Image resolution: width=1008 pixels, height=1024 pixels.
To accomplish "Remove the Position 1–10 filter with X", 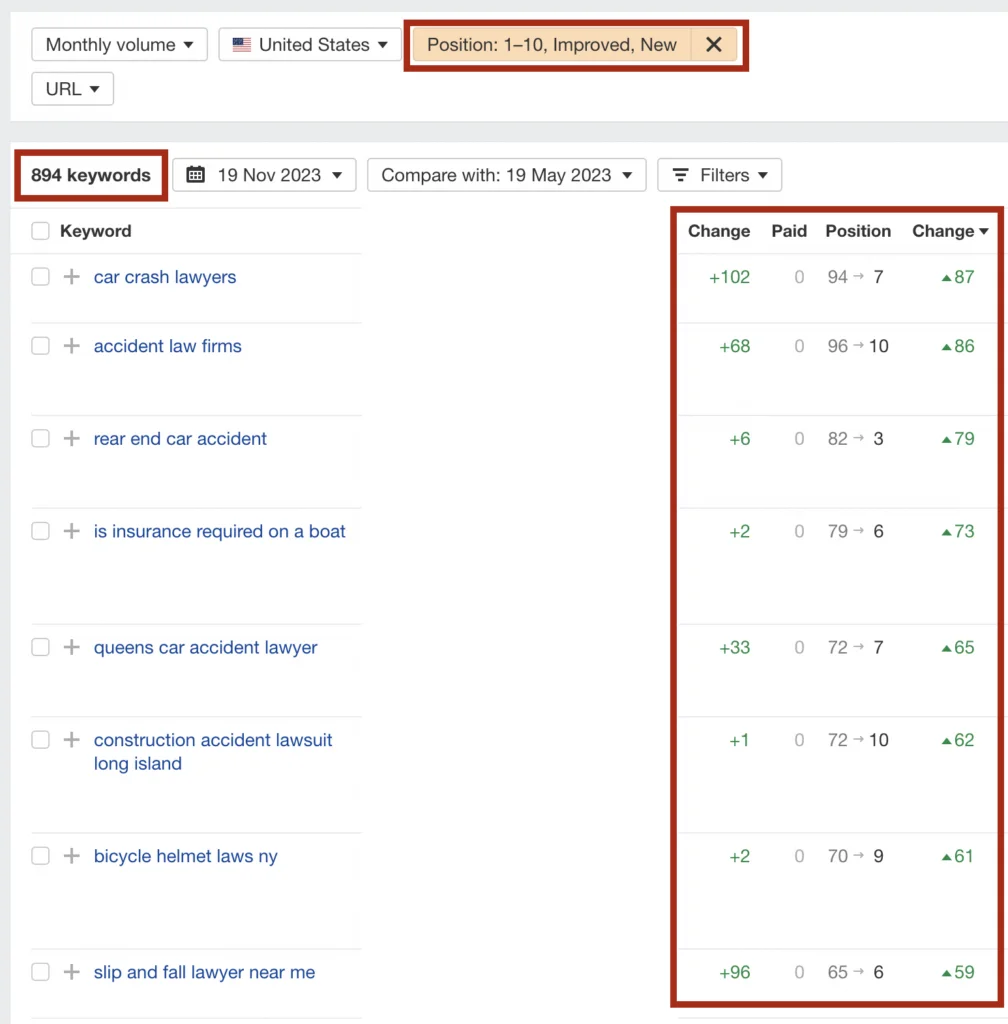I will pyautogui.click(x=713, y=45).
